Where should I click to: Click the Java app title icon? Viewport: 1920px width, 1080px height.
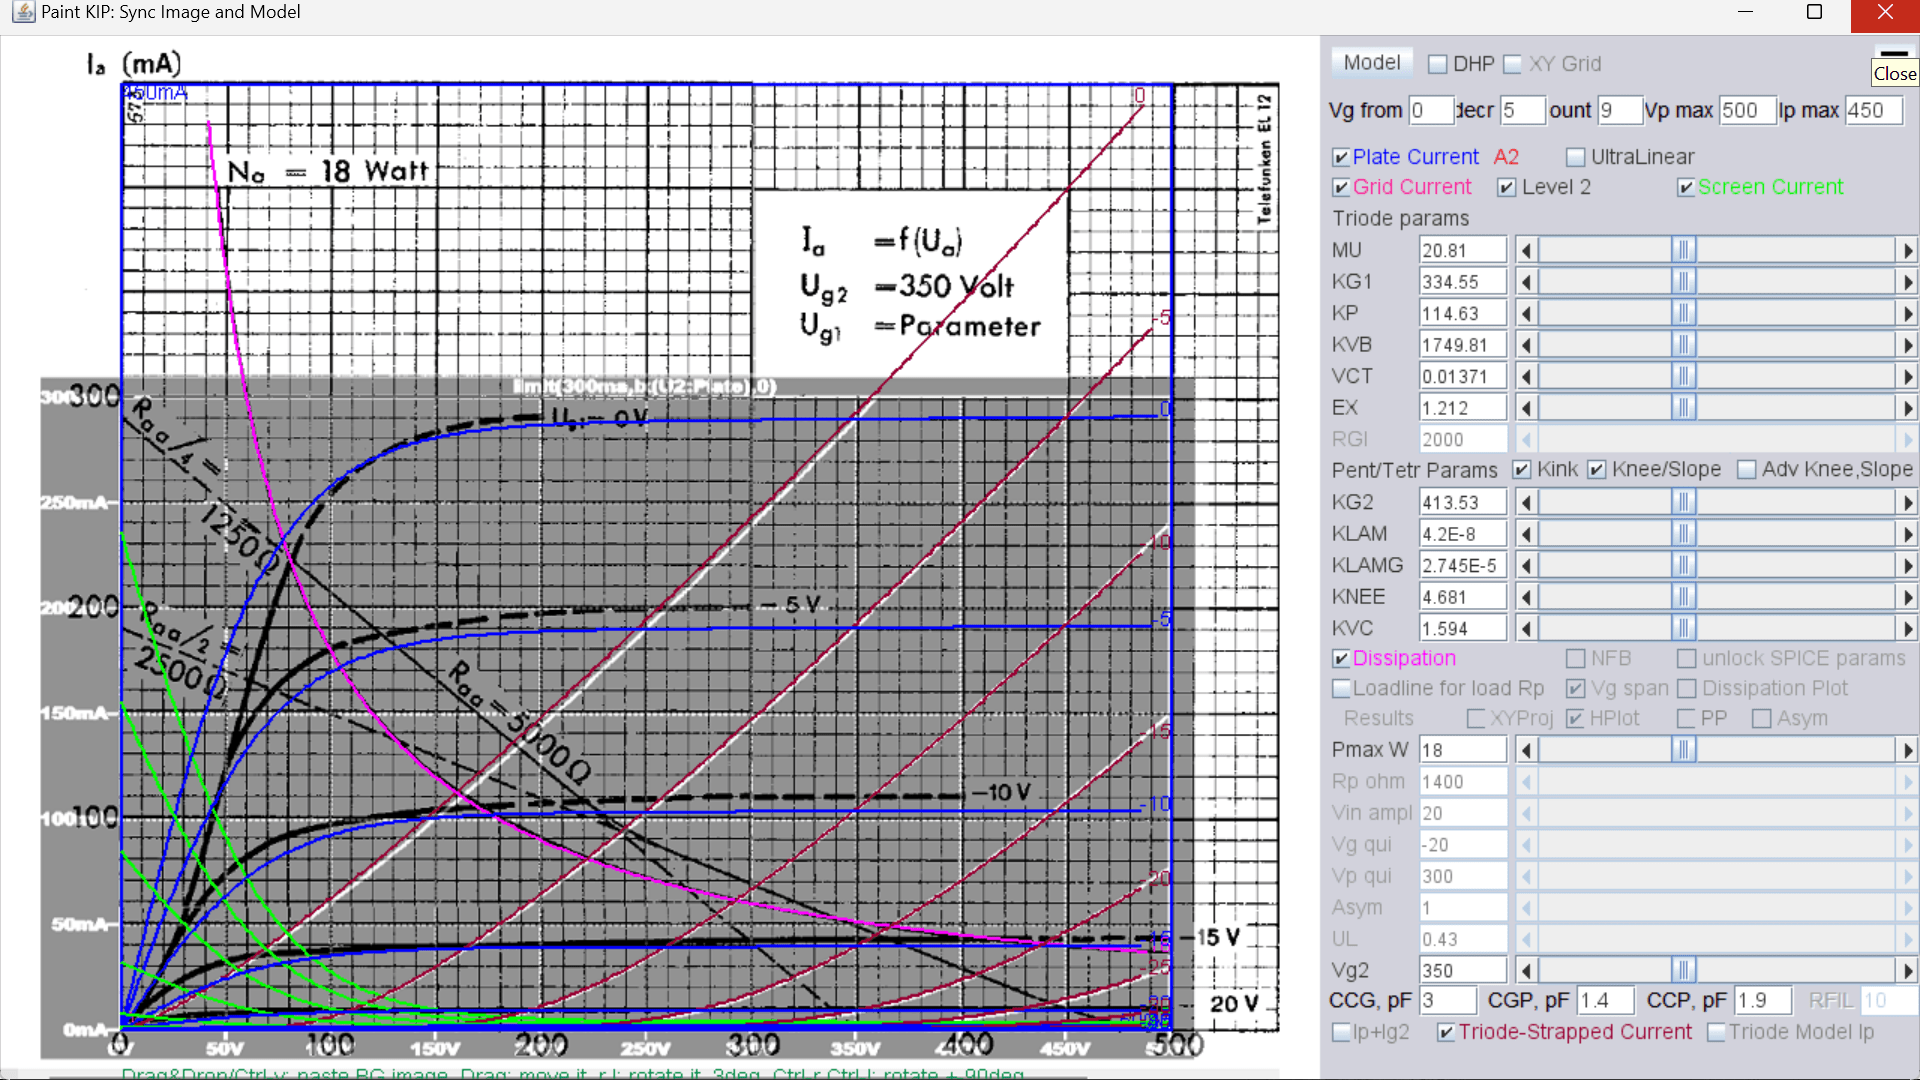coord(22,12)
